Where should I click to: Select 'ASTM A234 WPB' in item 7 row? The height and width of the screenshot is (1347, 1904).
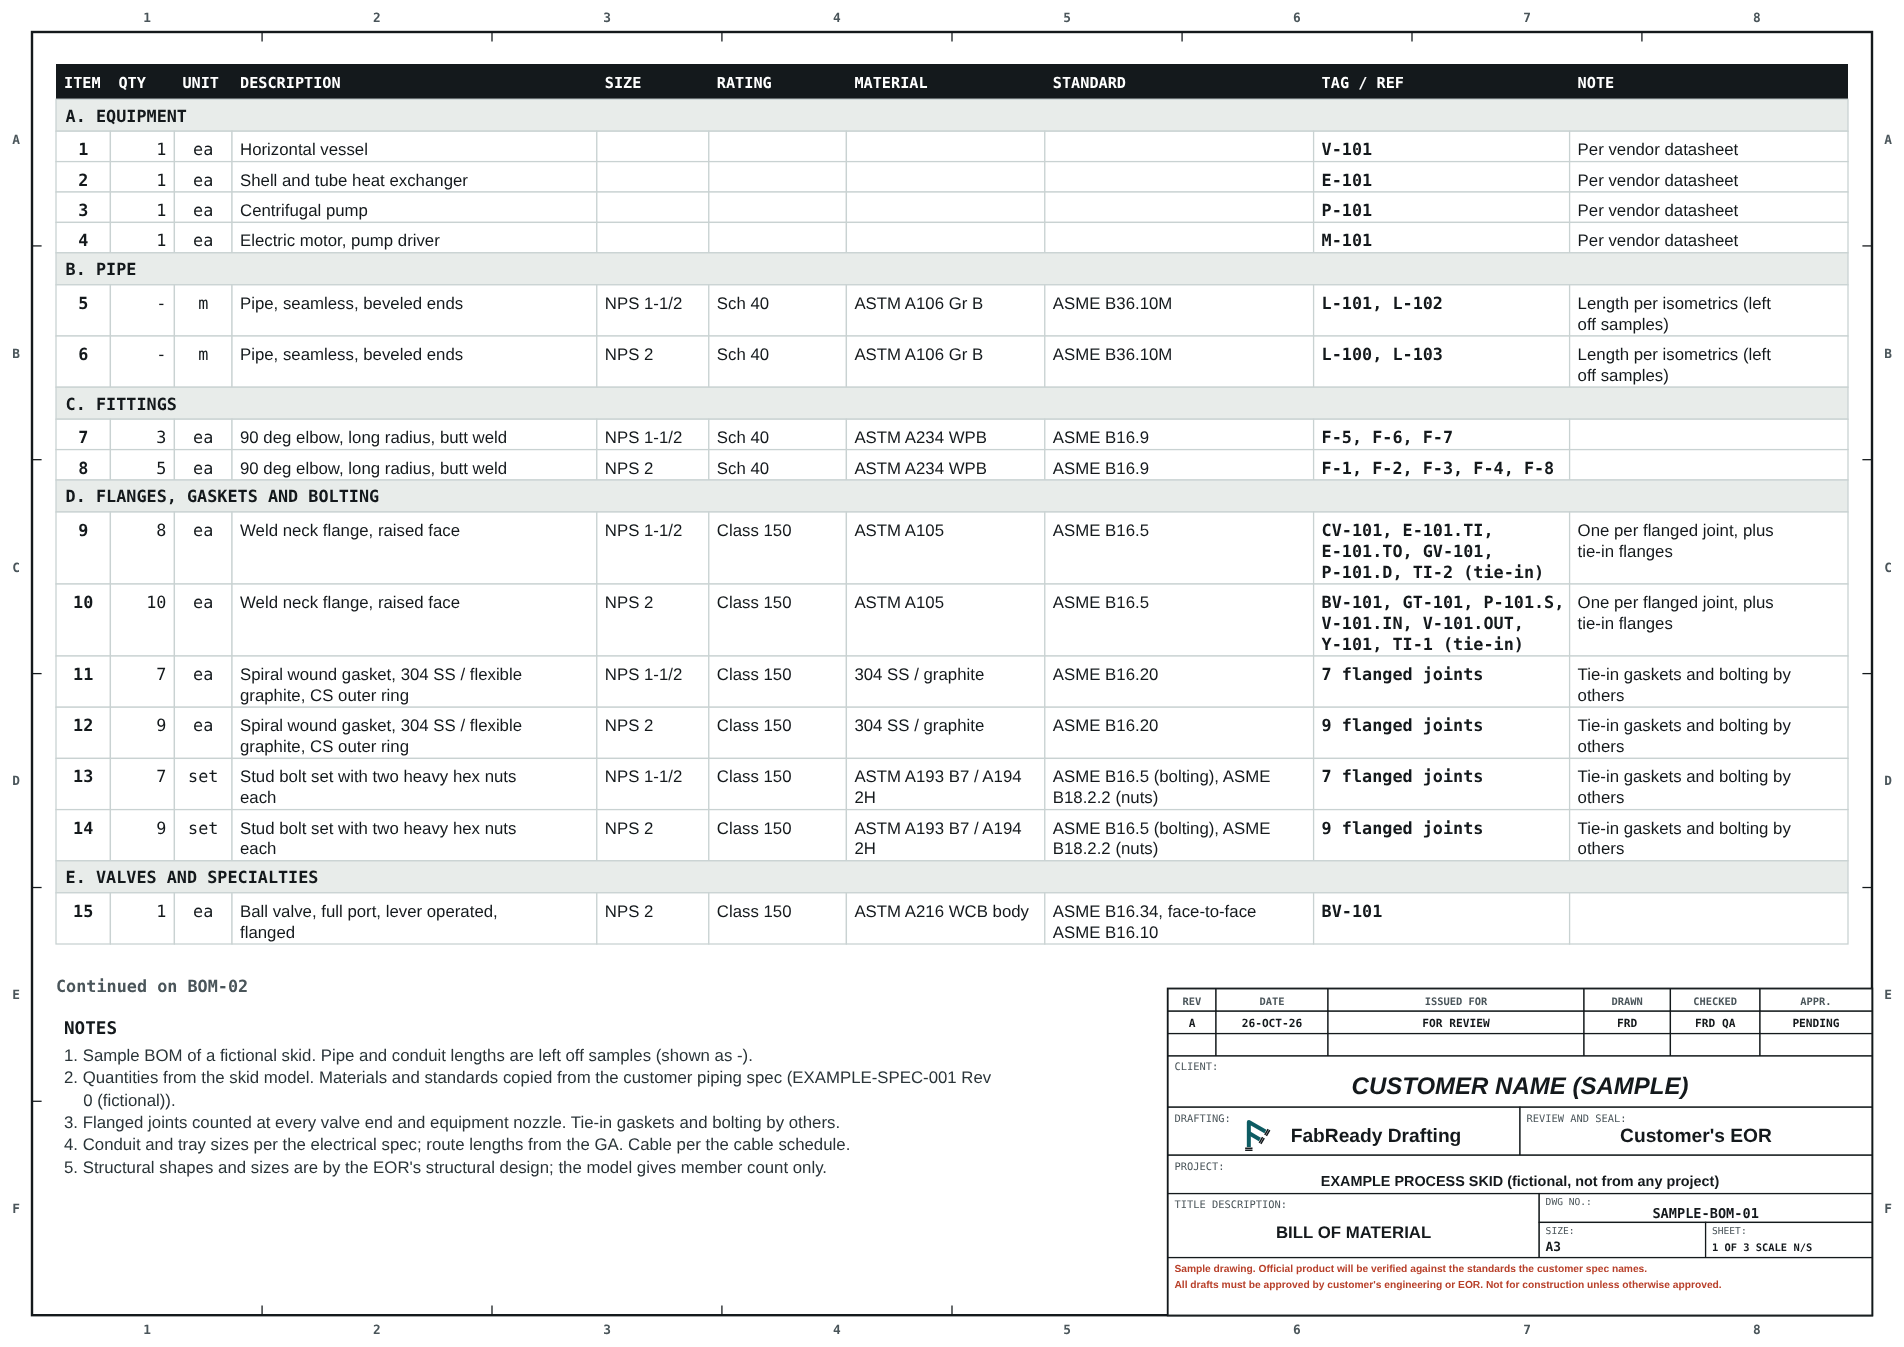(x=920, y=437)
